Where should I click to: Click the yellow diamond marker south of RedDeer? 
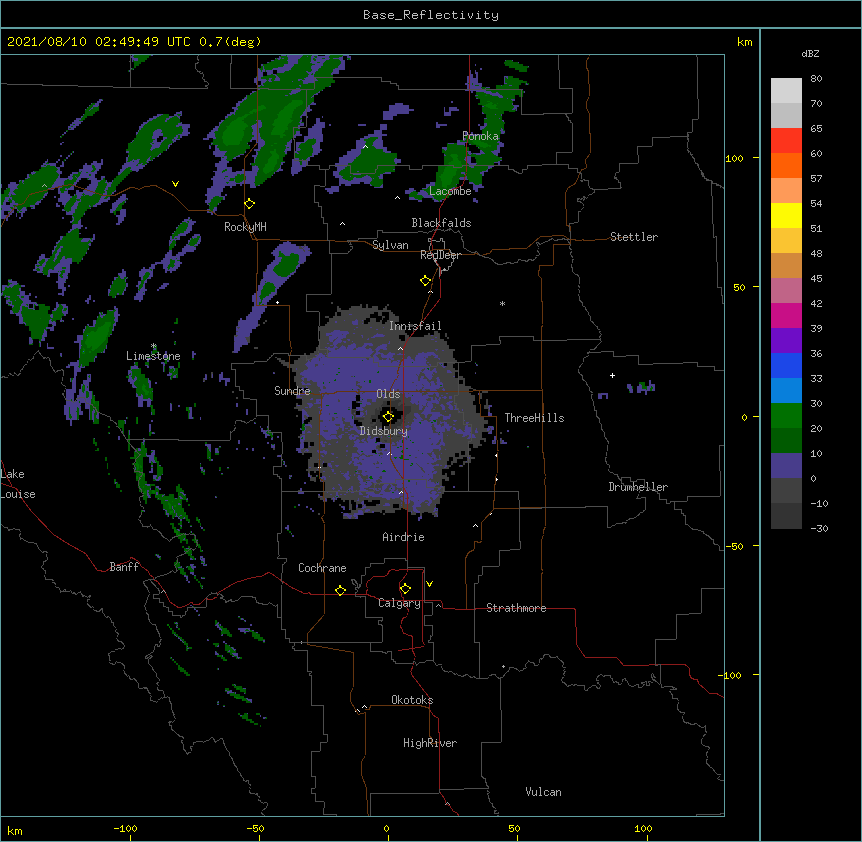(x=426, y=281)
